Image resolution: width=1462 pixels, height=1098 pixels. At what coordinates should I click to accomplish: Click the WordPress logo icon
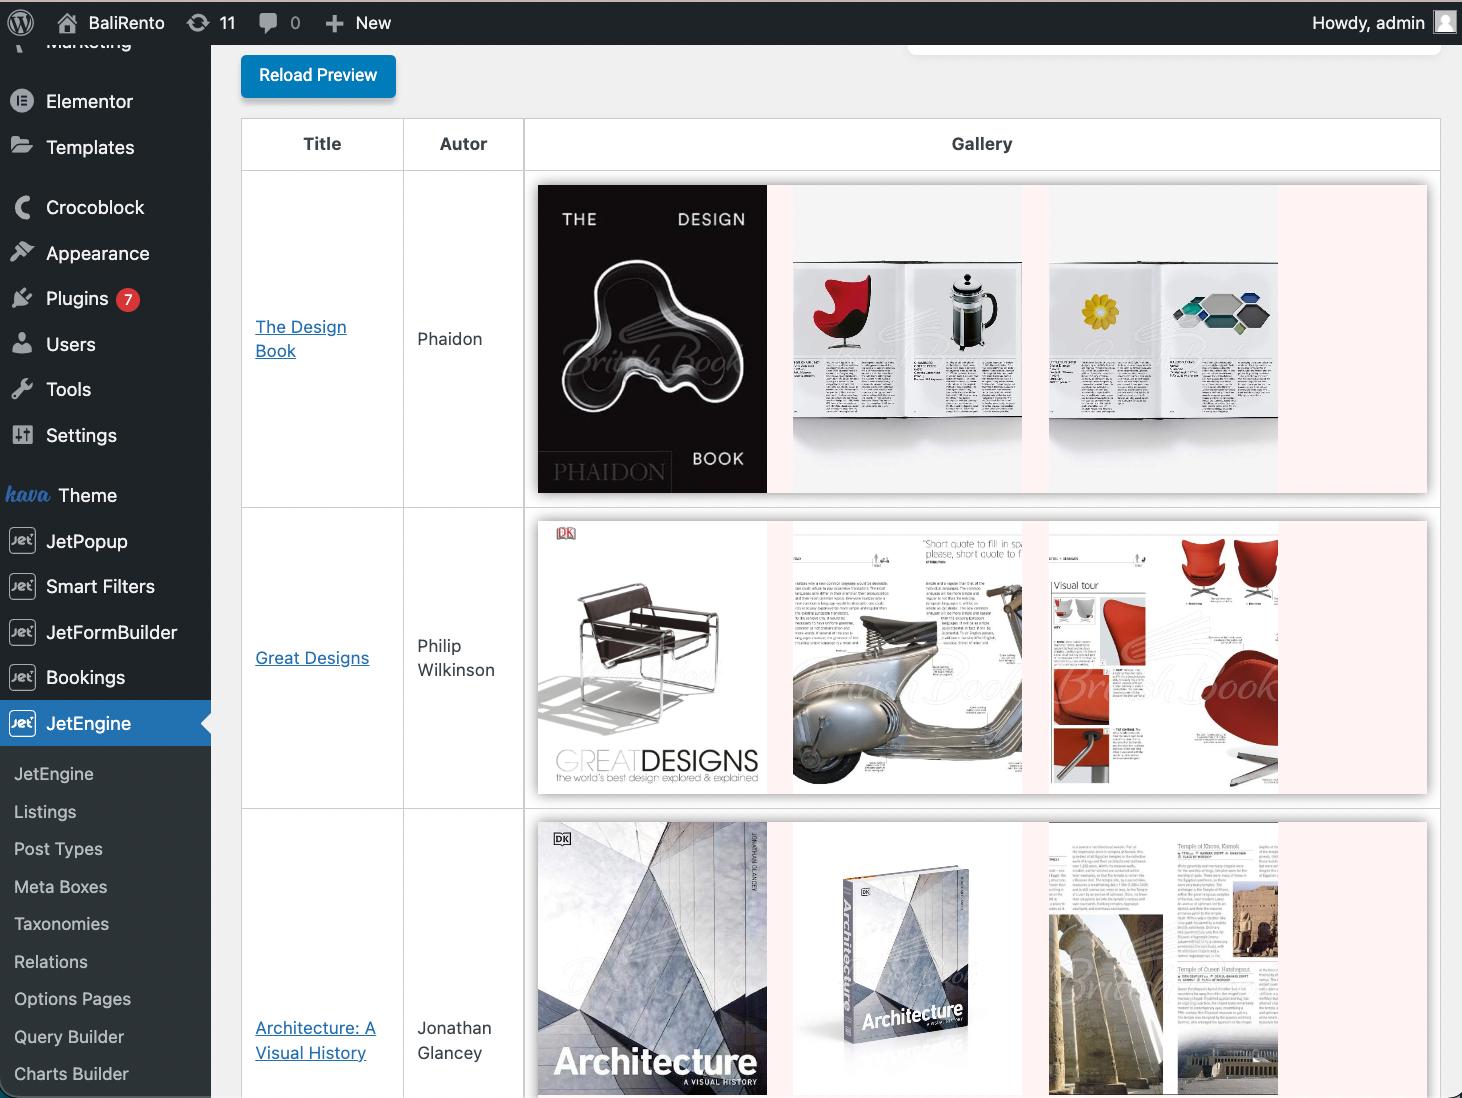tap(21, 22)
